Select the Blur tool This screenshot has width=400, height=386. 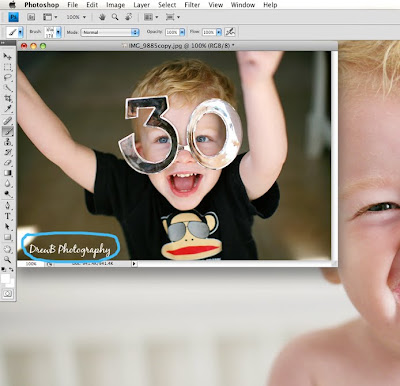point(7,183)
